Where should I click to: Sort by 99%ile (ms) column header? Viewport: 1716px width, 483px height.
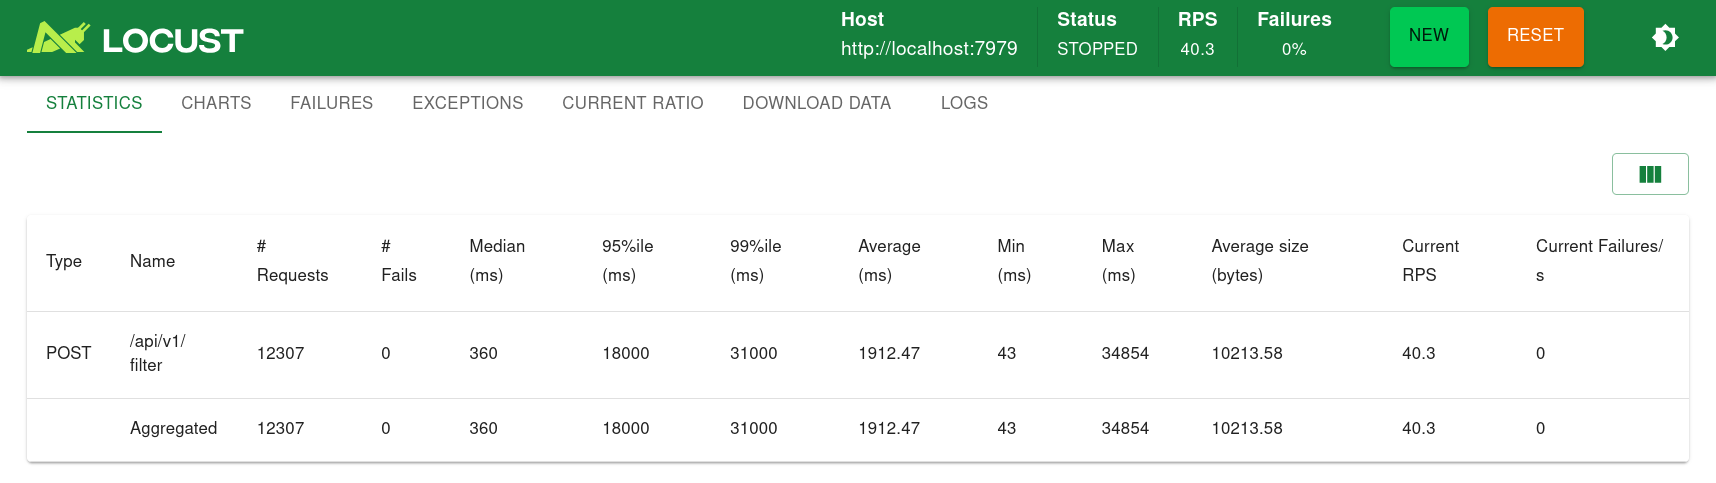click(x=755, y=260)
